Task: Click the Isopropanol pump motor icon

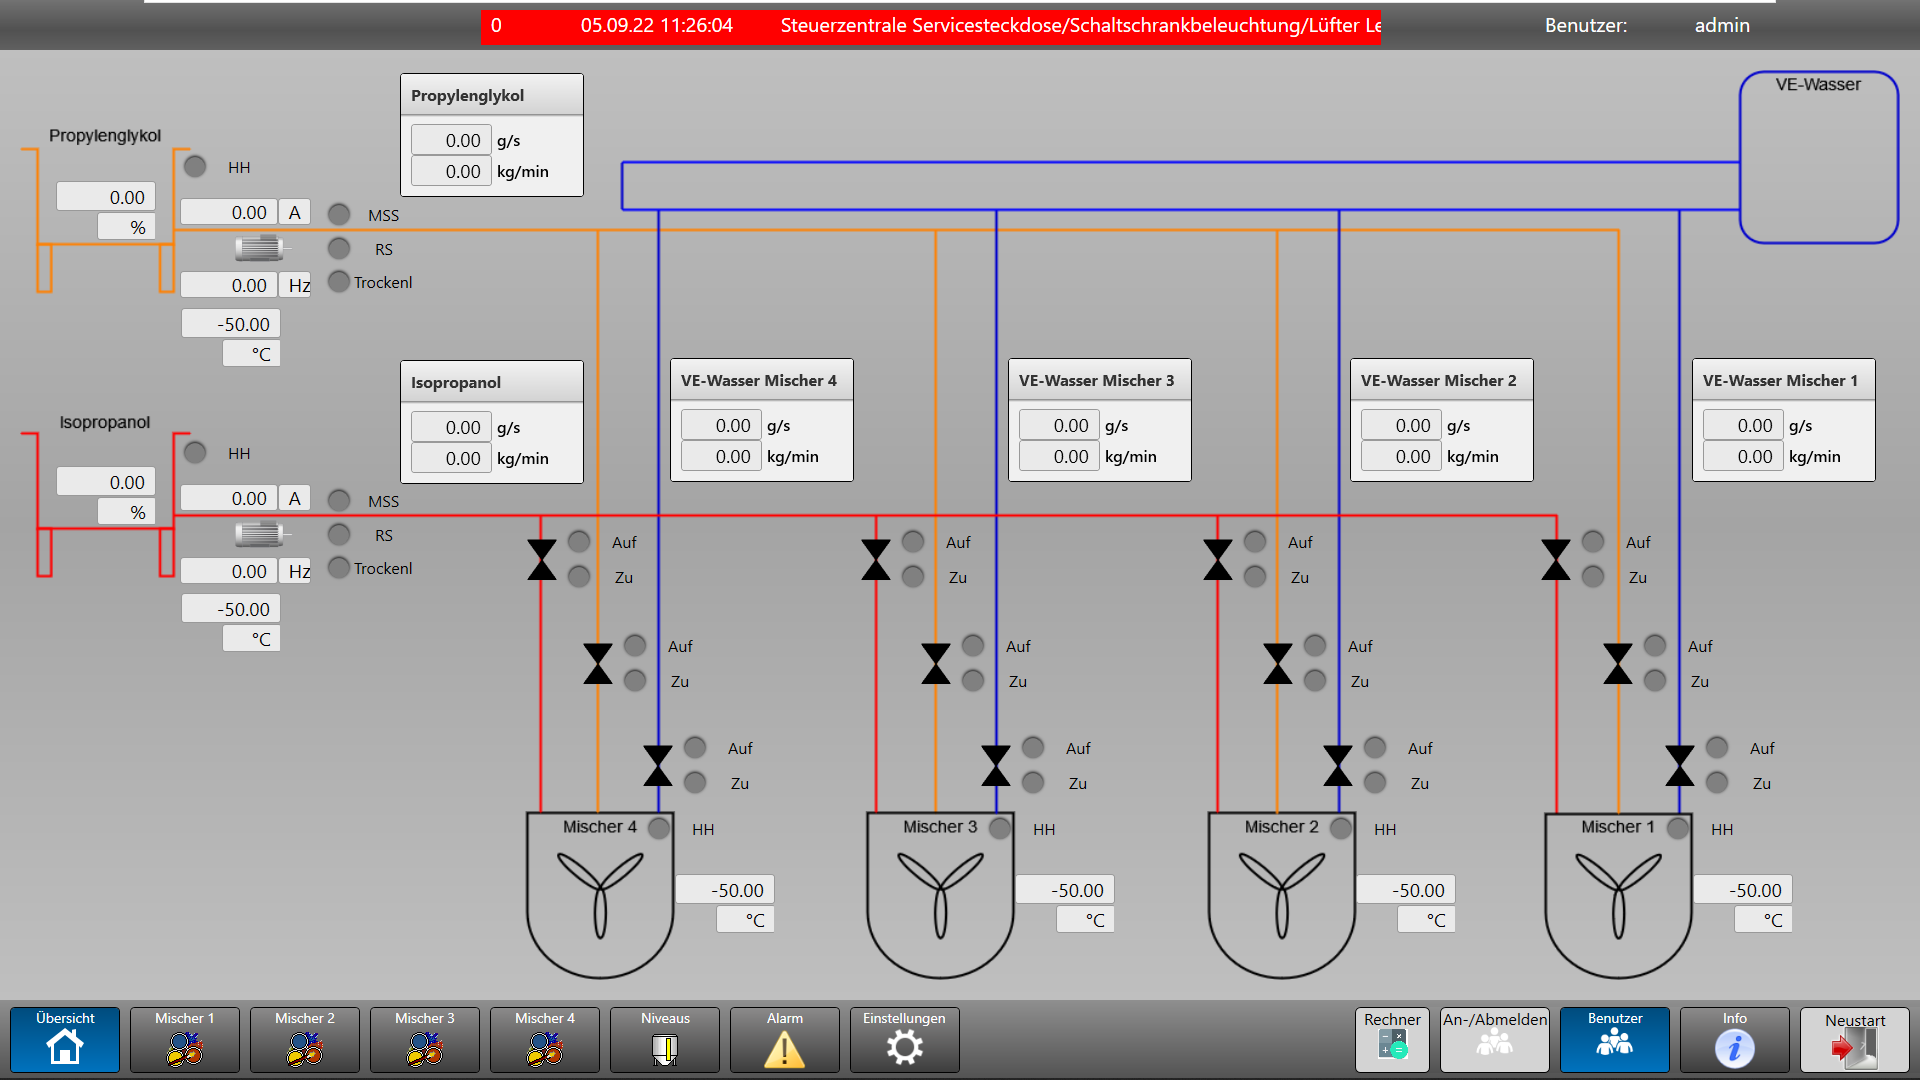Action: point(261,534)
